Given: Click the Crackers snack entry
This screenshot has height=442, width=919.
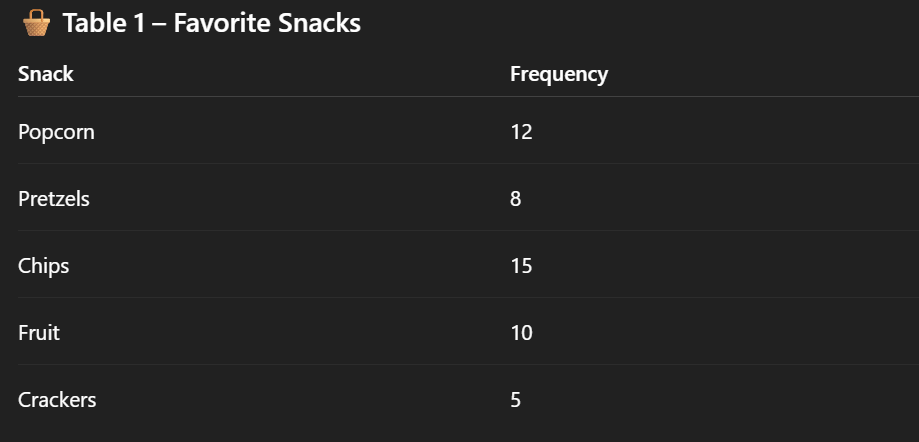Looking at the screenshot, I should tap(57, 399).
